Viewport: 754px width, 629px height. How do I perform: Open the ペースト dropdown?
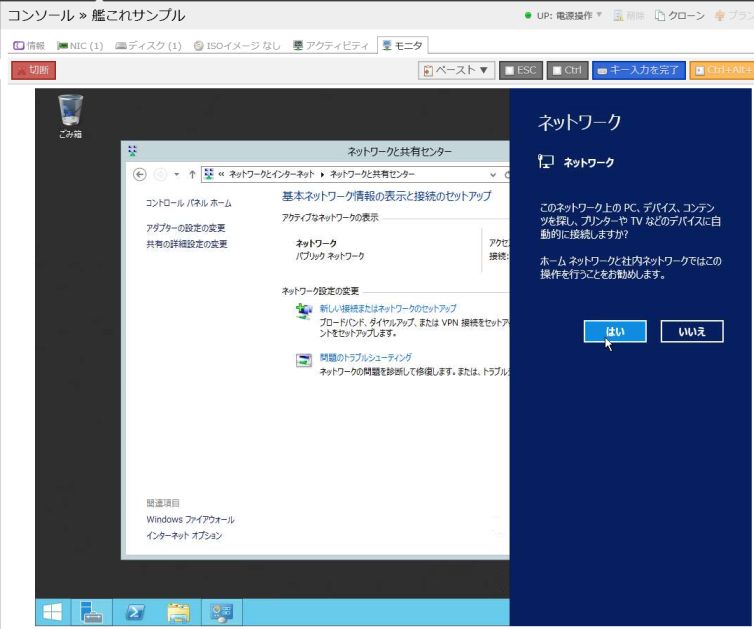pyautogui.click(x=456, y=70)
